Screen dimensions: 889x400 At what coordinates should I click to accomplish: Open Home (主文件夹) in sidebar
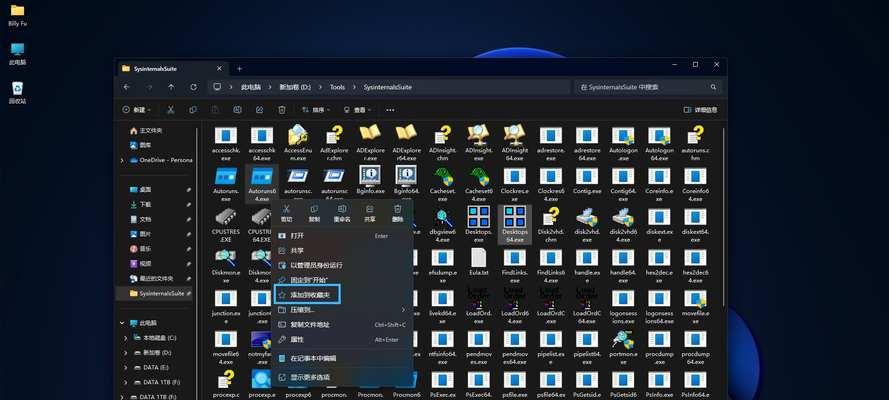click(x=146, y=131)
